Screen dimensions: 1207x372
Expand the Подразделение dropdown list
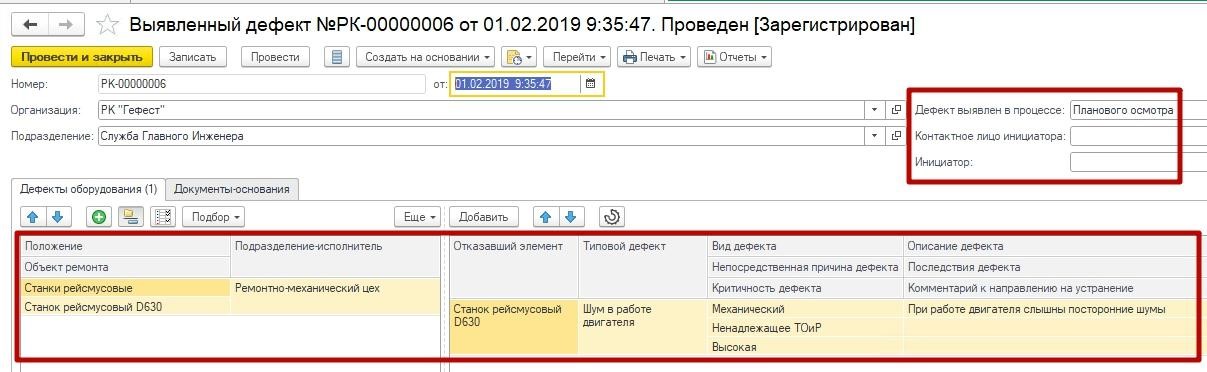coord(875,136)
